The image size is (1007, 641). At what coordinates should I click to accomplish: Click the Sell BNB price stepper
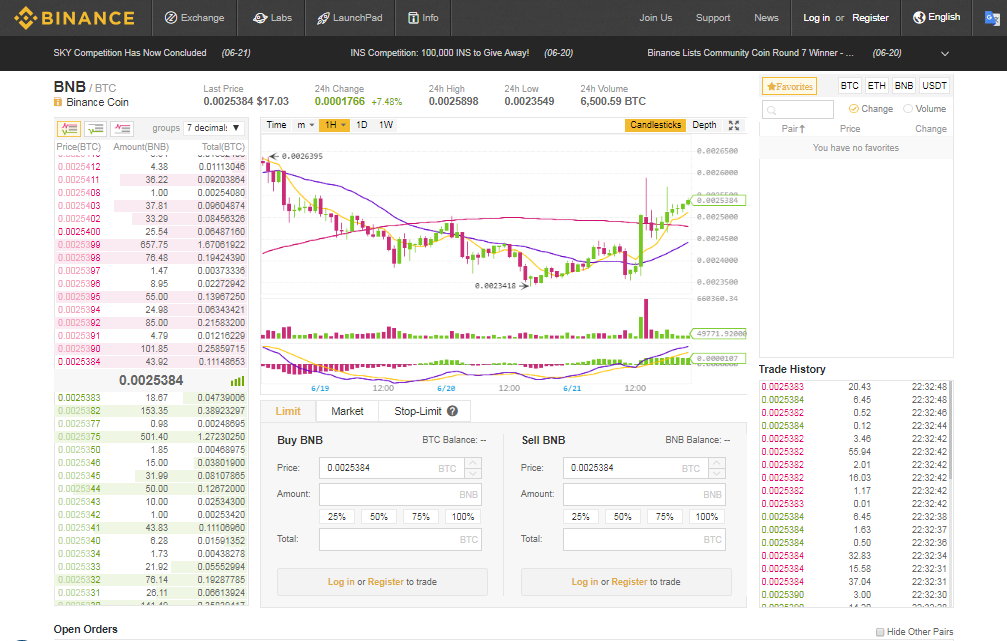tap(717, 468)
